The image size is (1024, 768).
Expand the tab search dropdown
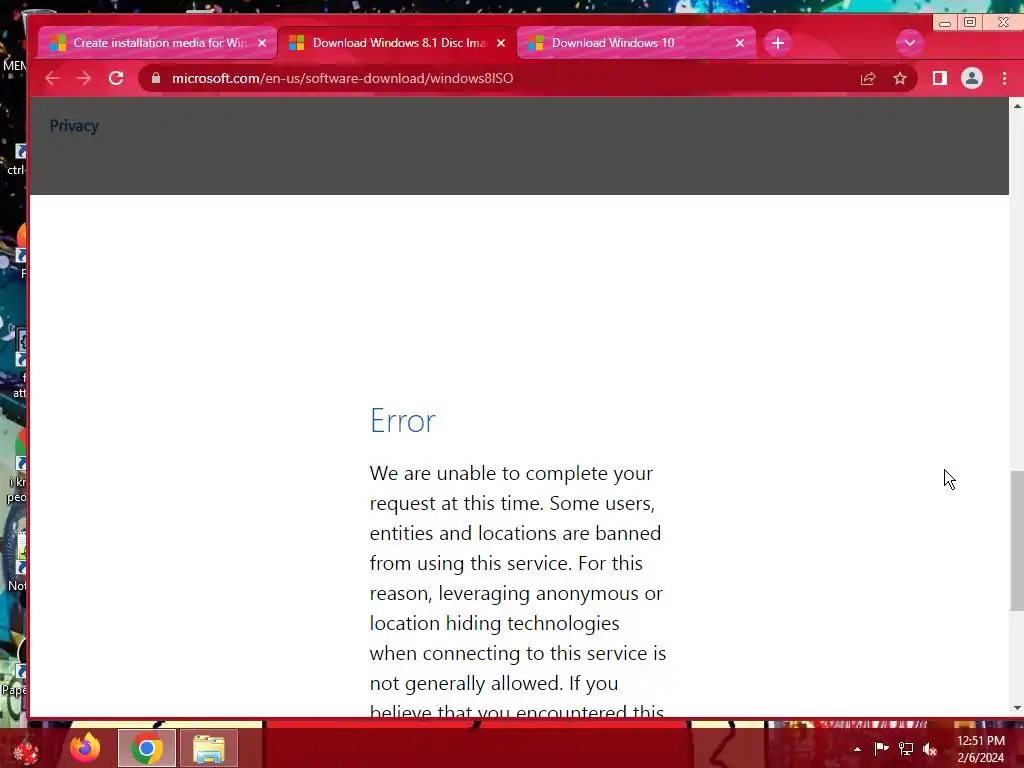pyautogui.click(x=910, y=43)
